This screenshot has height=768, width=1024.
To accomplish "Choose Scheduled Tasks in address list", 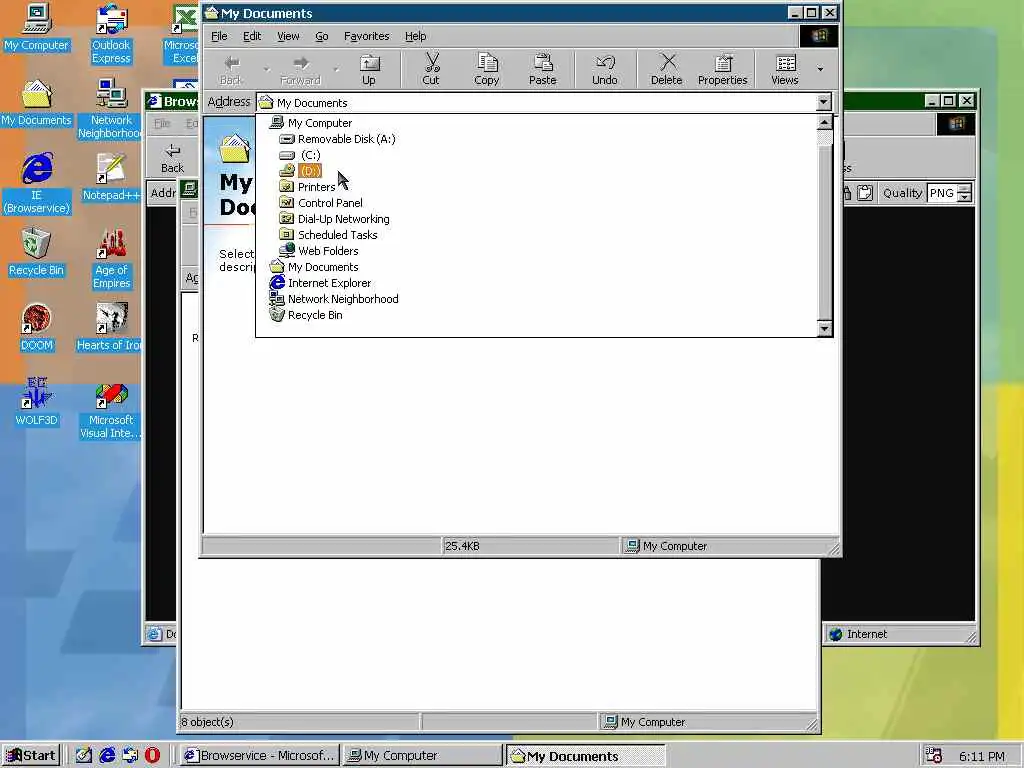I will (337, 234).
